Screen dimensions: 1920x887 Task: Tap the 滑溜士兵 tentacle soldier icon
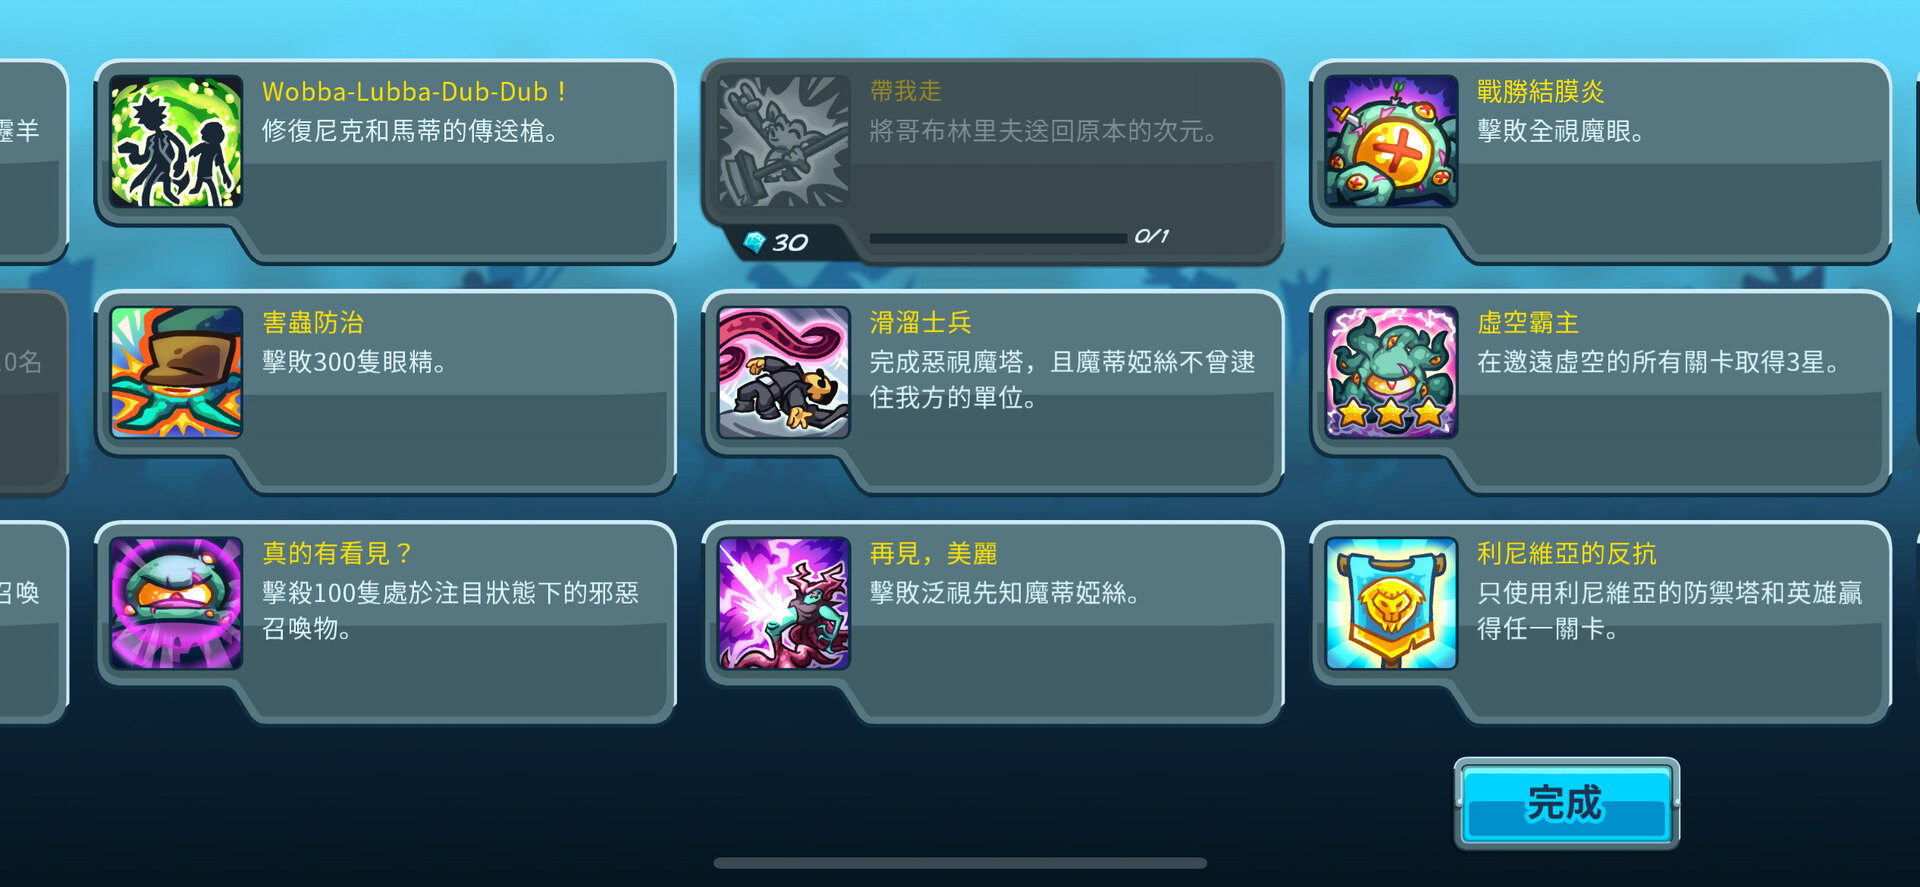[x=783, y=372]
